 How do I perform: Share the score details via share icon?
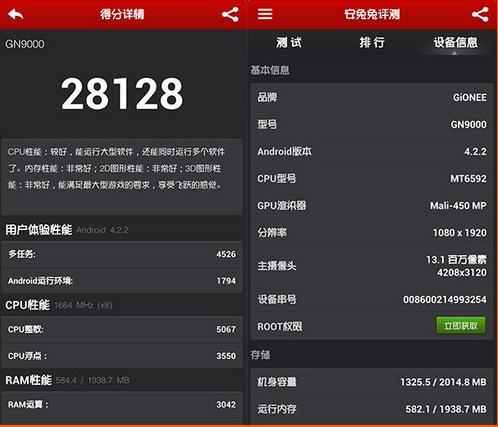coord(230,14)
